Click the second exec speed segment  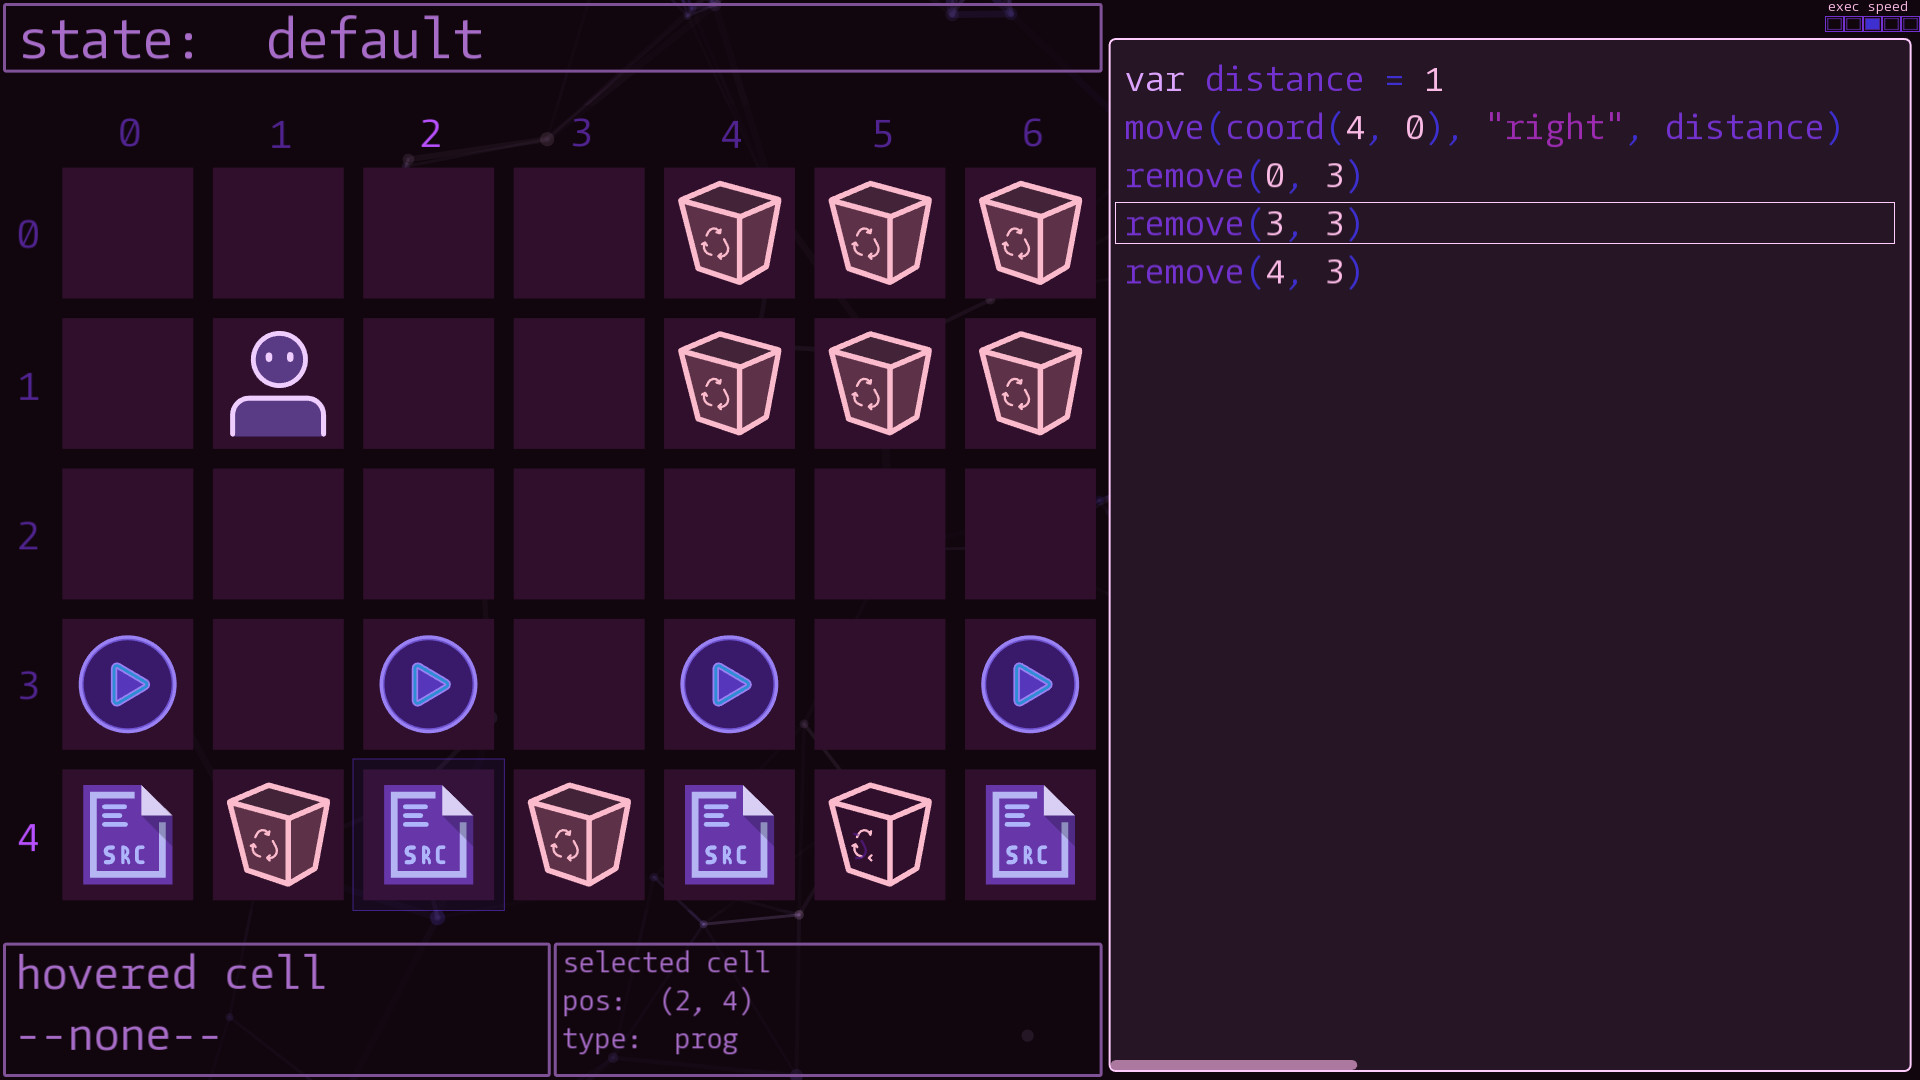tap(1853, 24)
